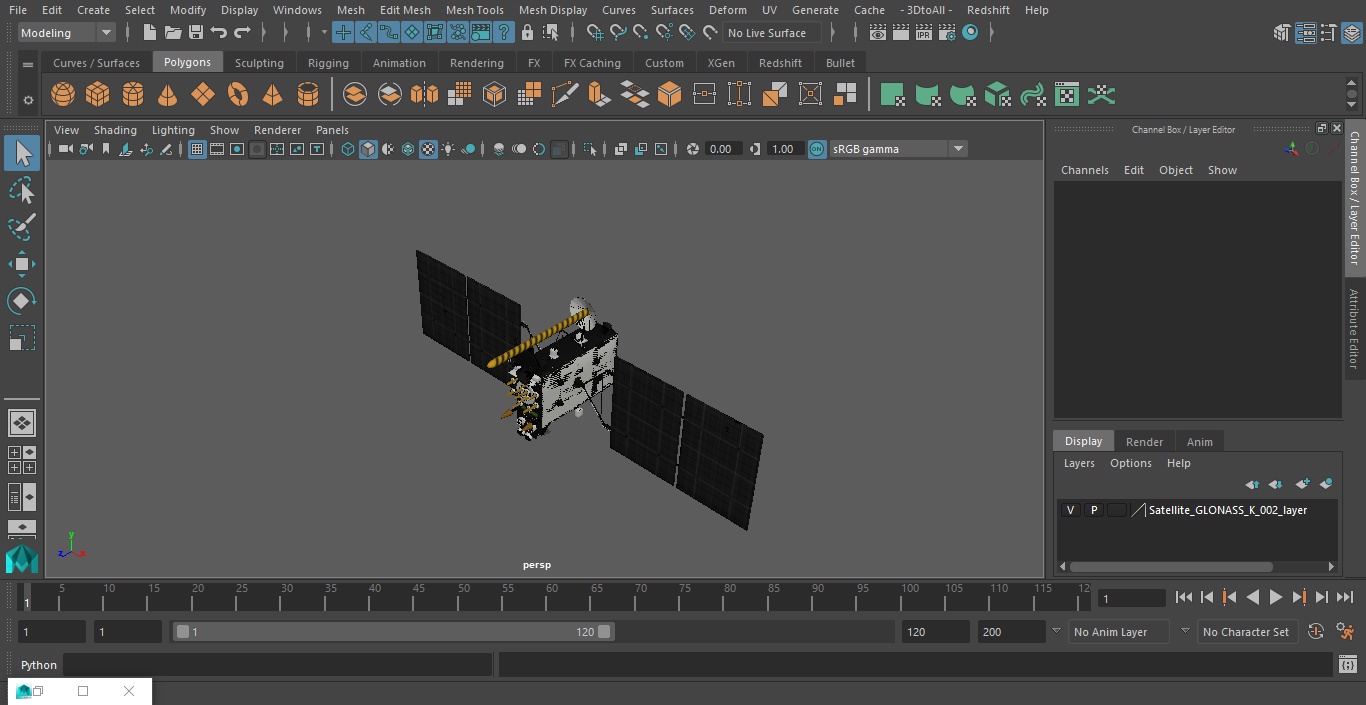Open the Deform menu
Screen dimensions: 1366x705
pos(728,10)
